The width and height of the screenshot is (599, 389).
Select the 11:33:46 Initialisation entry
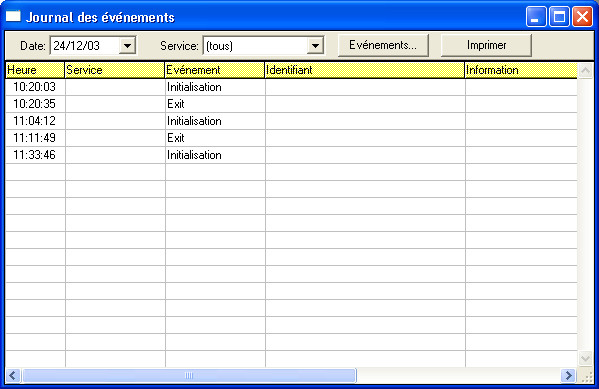click(291, 155)
